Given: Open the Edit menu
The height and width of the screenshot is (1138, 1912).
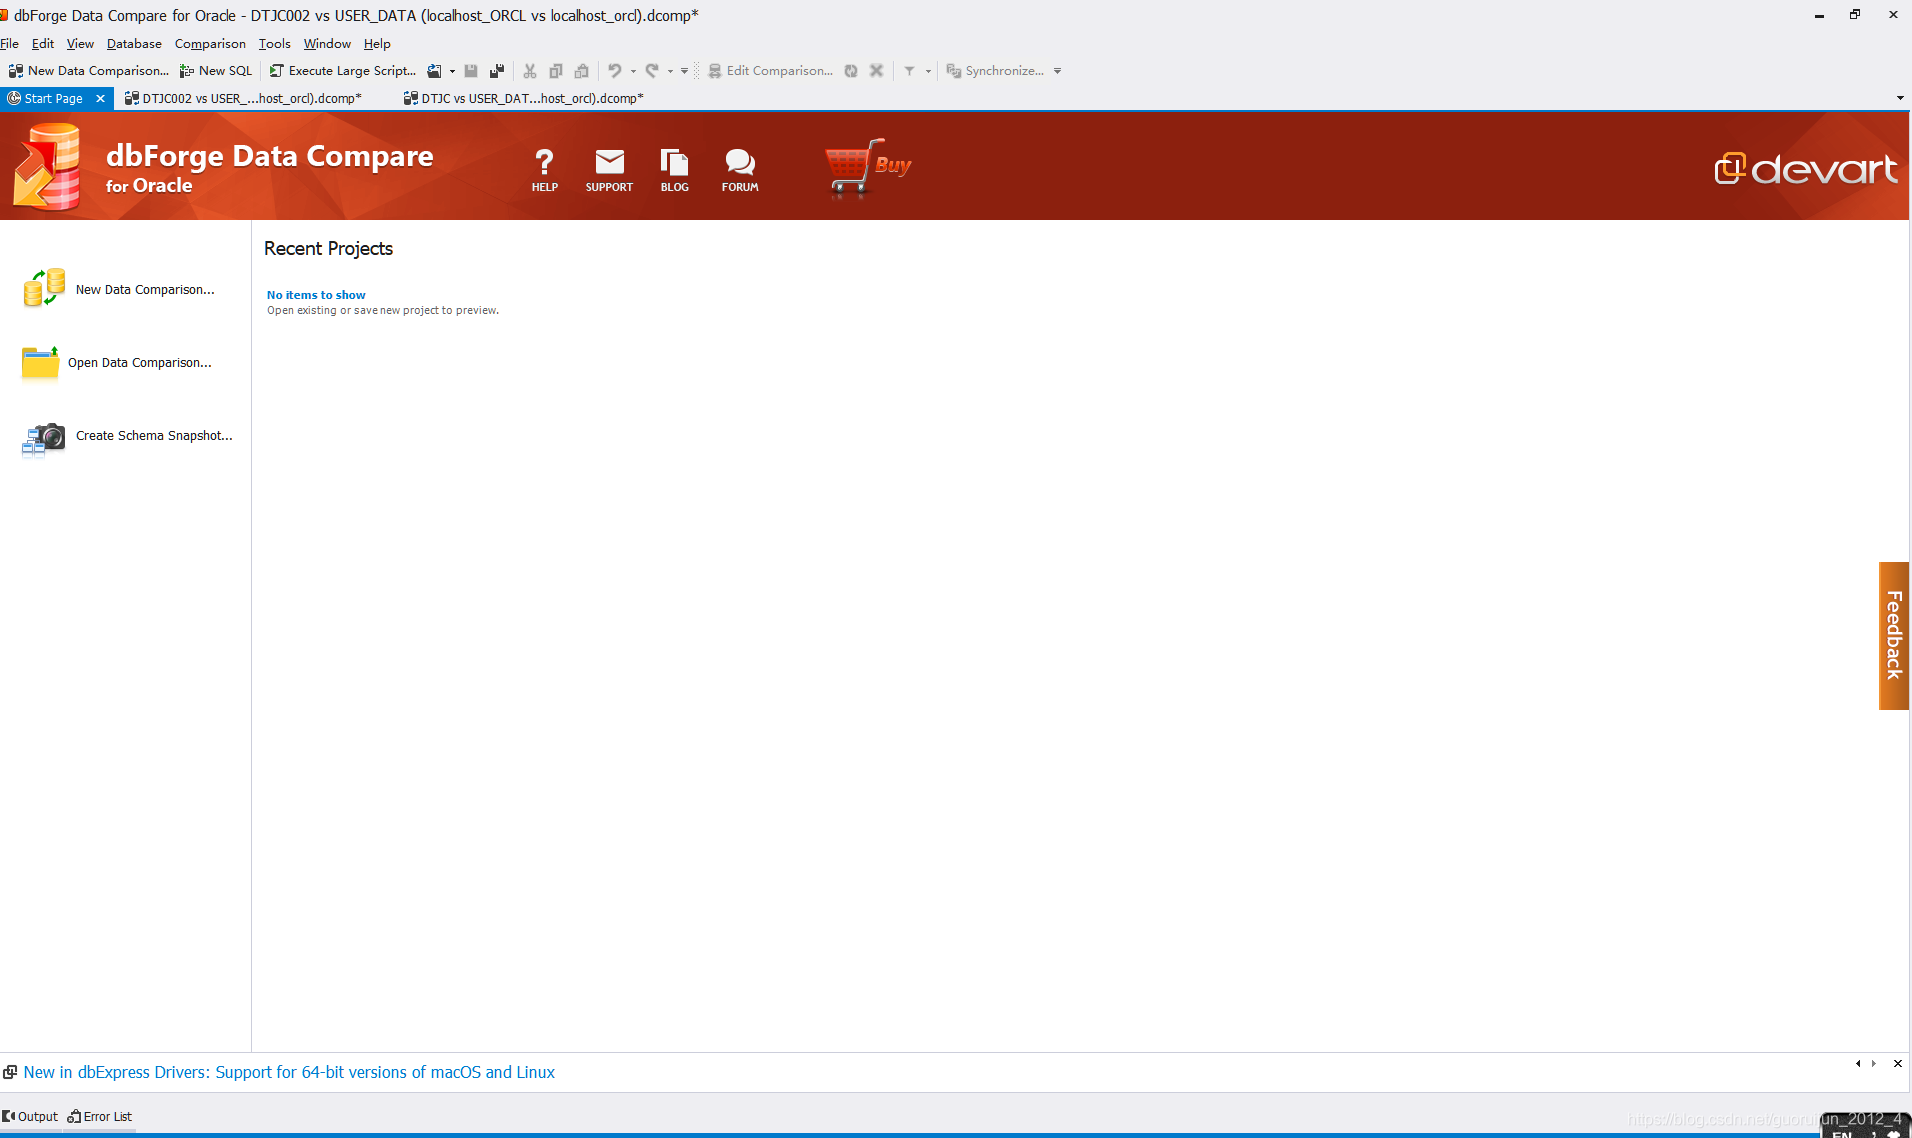Looking at the screenshot, I should click(43, 44).
